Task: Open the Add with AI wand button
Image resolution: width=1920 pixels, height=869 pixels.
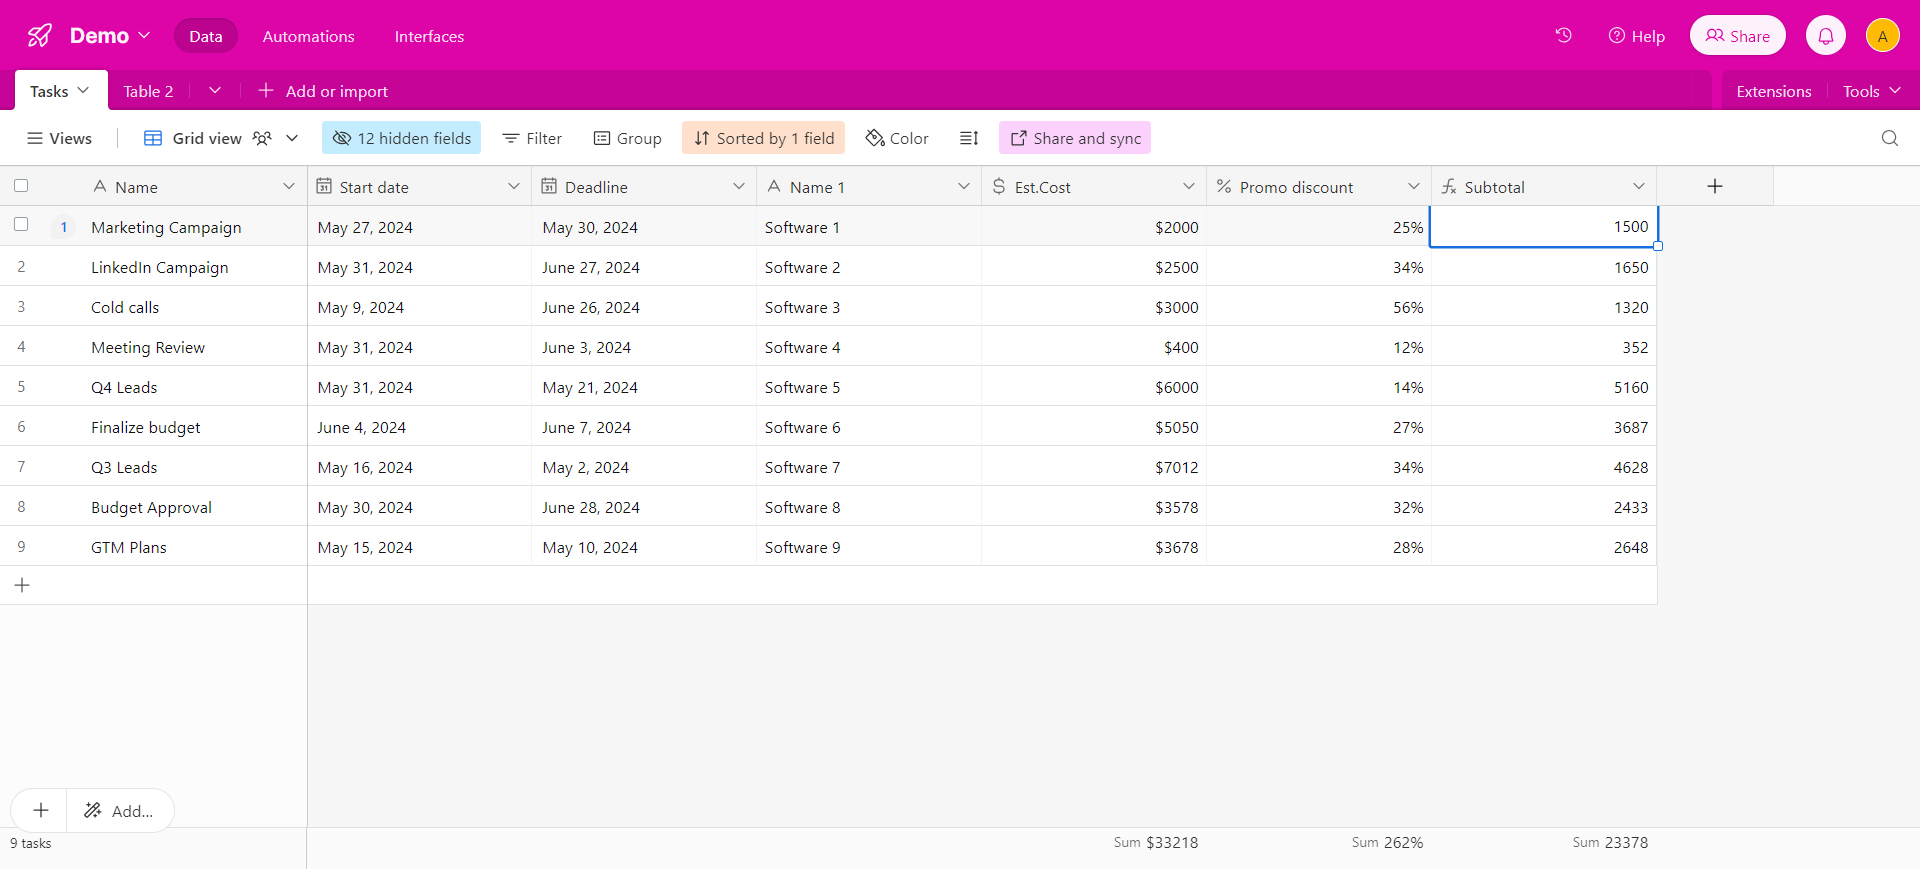Action: (120, 810)
